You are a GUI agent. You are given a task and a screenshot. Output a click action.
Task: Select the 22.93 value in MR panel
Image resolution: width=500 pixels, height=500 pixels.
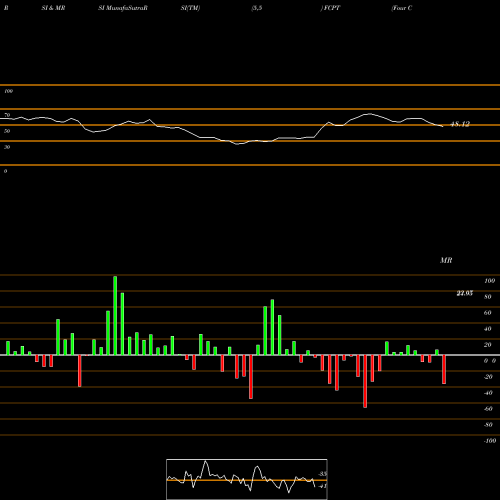465,293
